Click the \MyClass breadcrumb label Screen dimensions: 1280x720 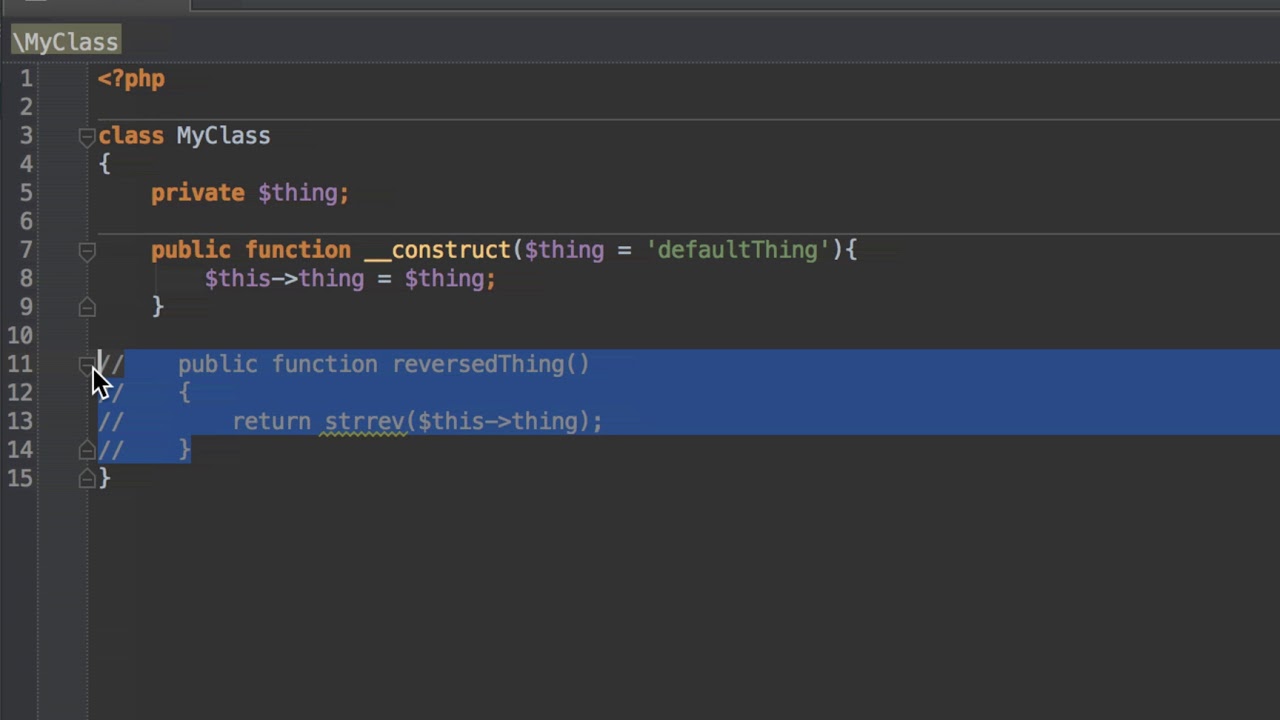tap(65, 42)
